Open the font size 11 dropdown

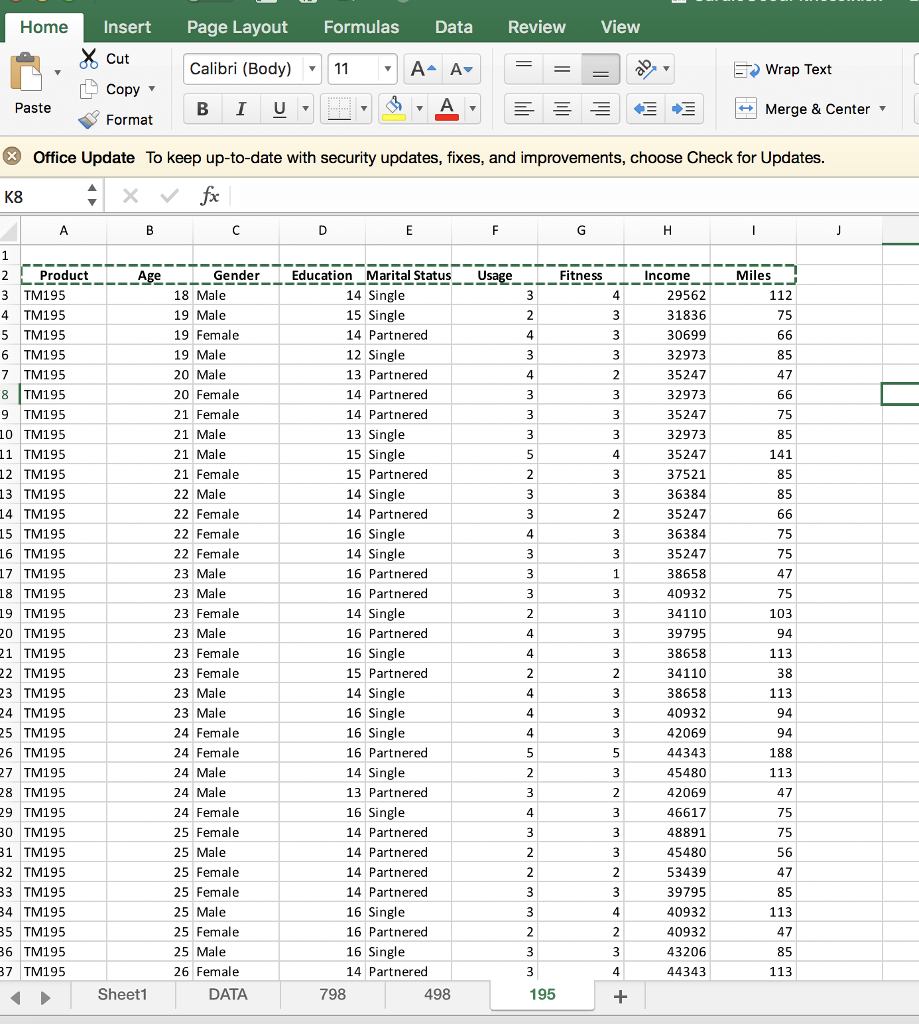coord(387,69)
